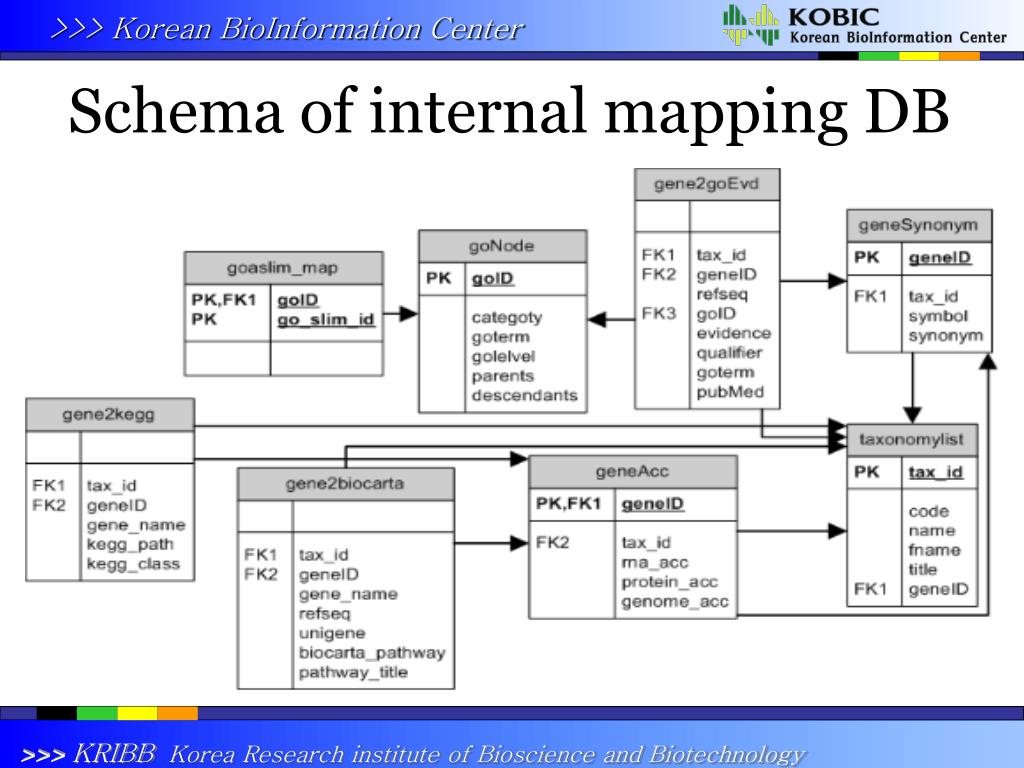The image size is (1024, 768).
Task: Click "geneID" primary key in geneAcc
Action: (x=652, y=504)
